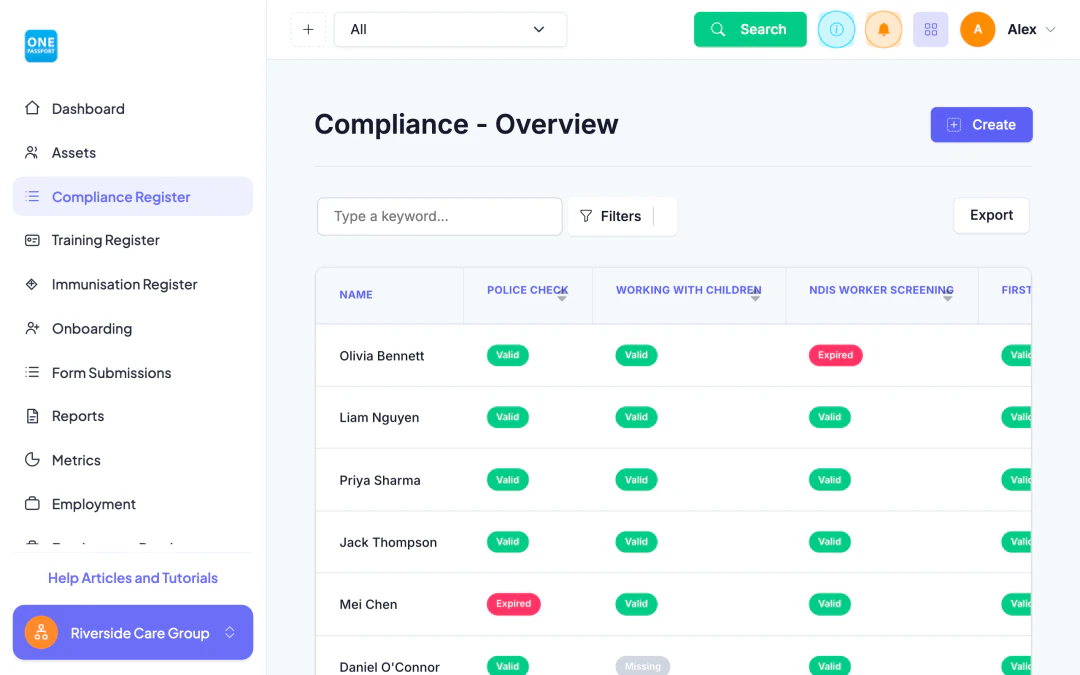1080x675 pixels.
Task: Click the Compliance Register list icon
Action: [x=32, y=196]
